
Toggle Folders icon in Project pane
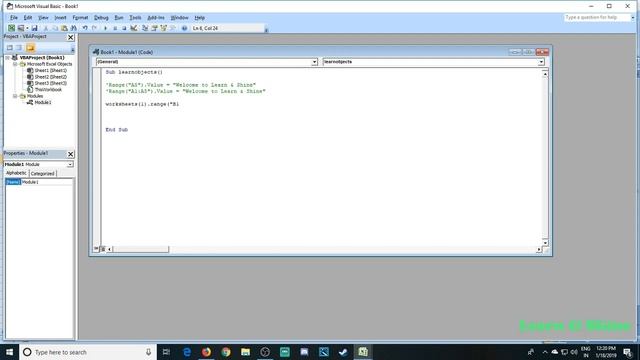point(31,48)
